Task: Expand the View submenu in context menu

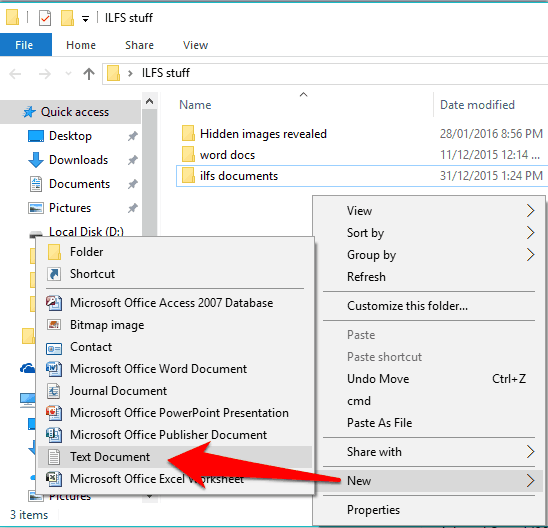Action: (x=428, y=211)
